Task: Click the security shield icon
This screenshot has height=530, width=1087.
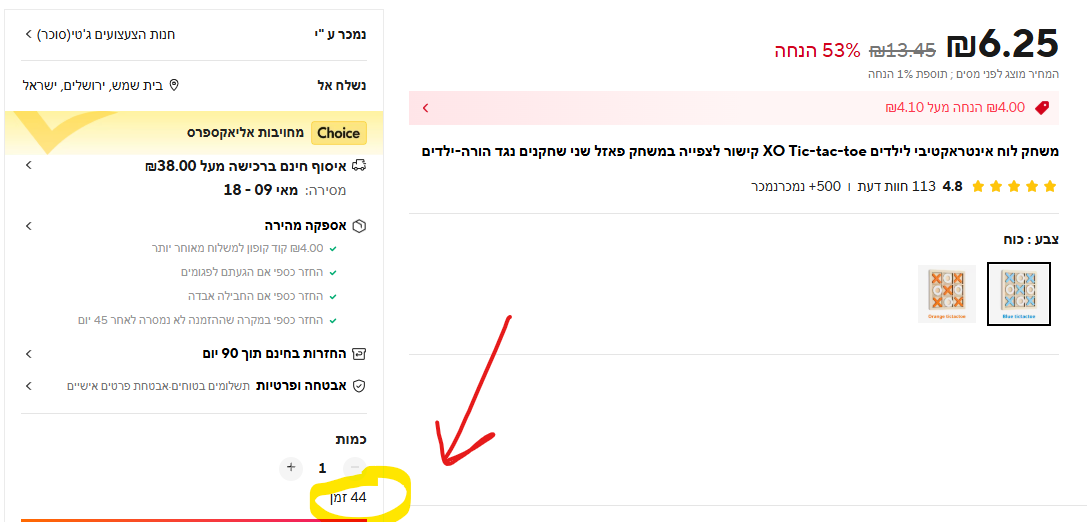Action: (x=359, y=386)
